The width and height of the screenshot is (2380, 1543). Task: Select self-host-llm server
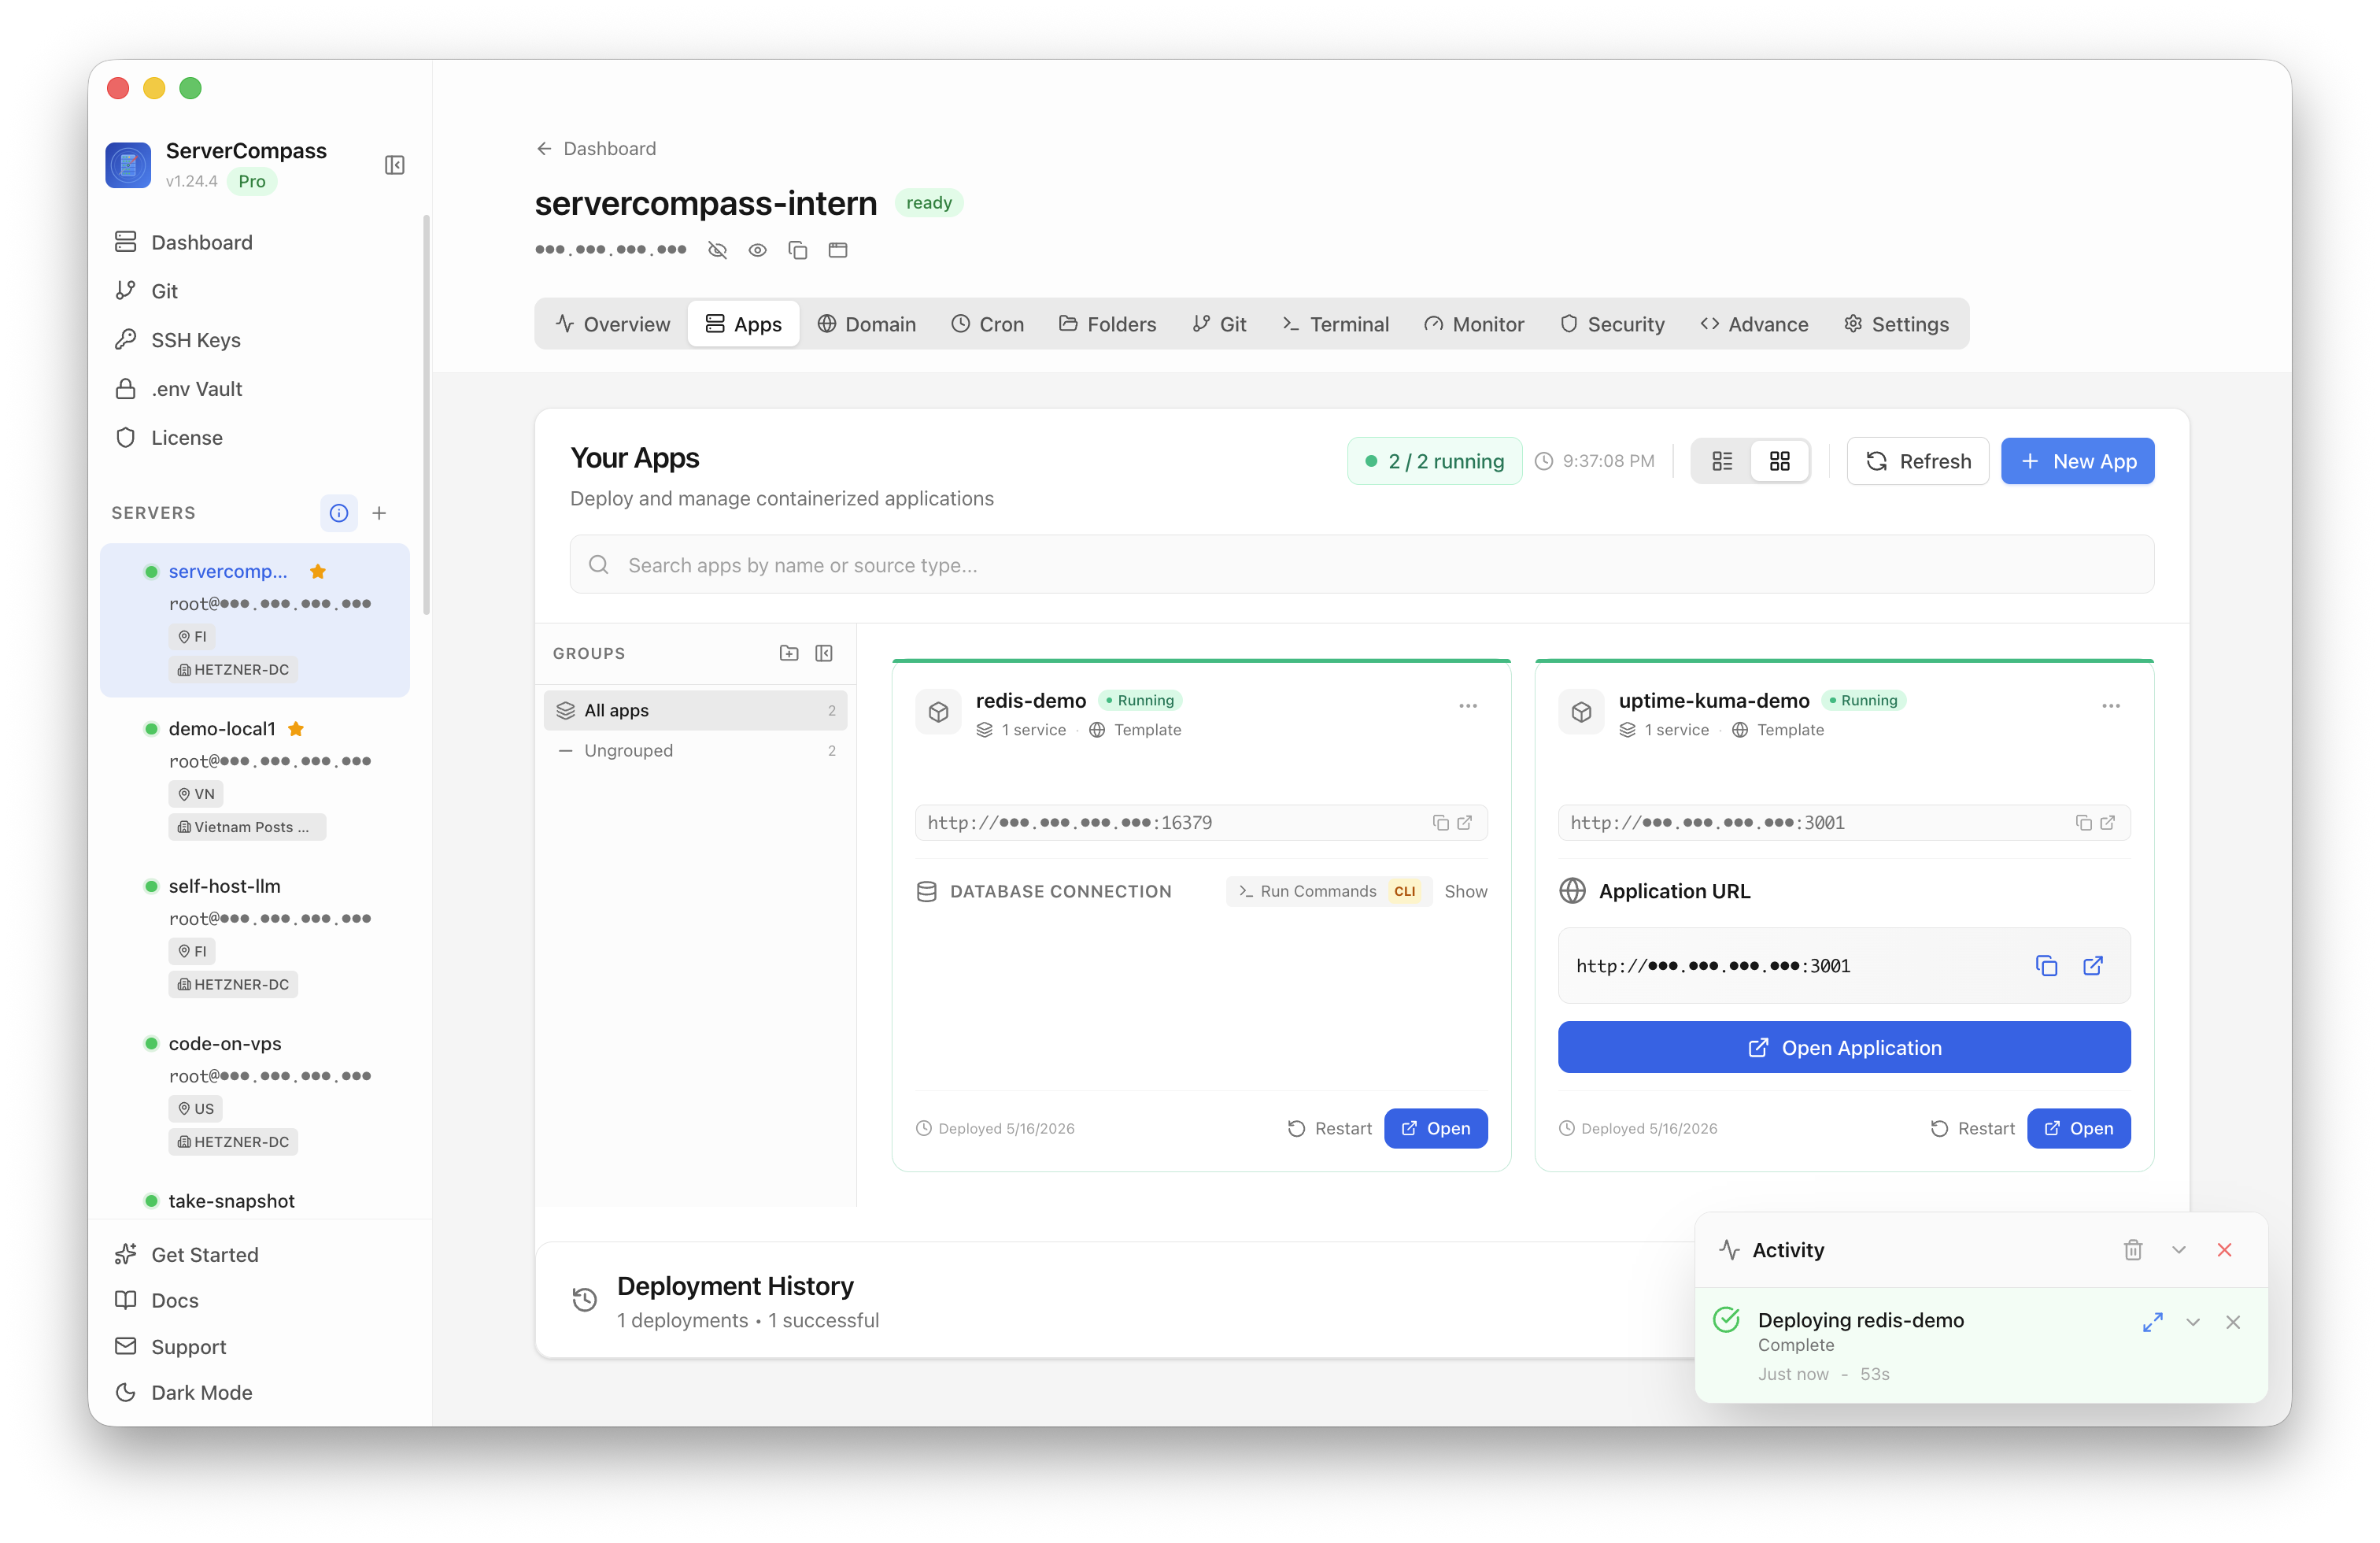[255, 934]
